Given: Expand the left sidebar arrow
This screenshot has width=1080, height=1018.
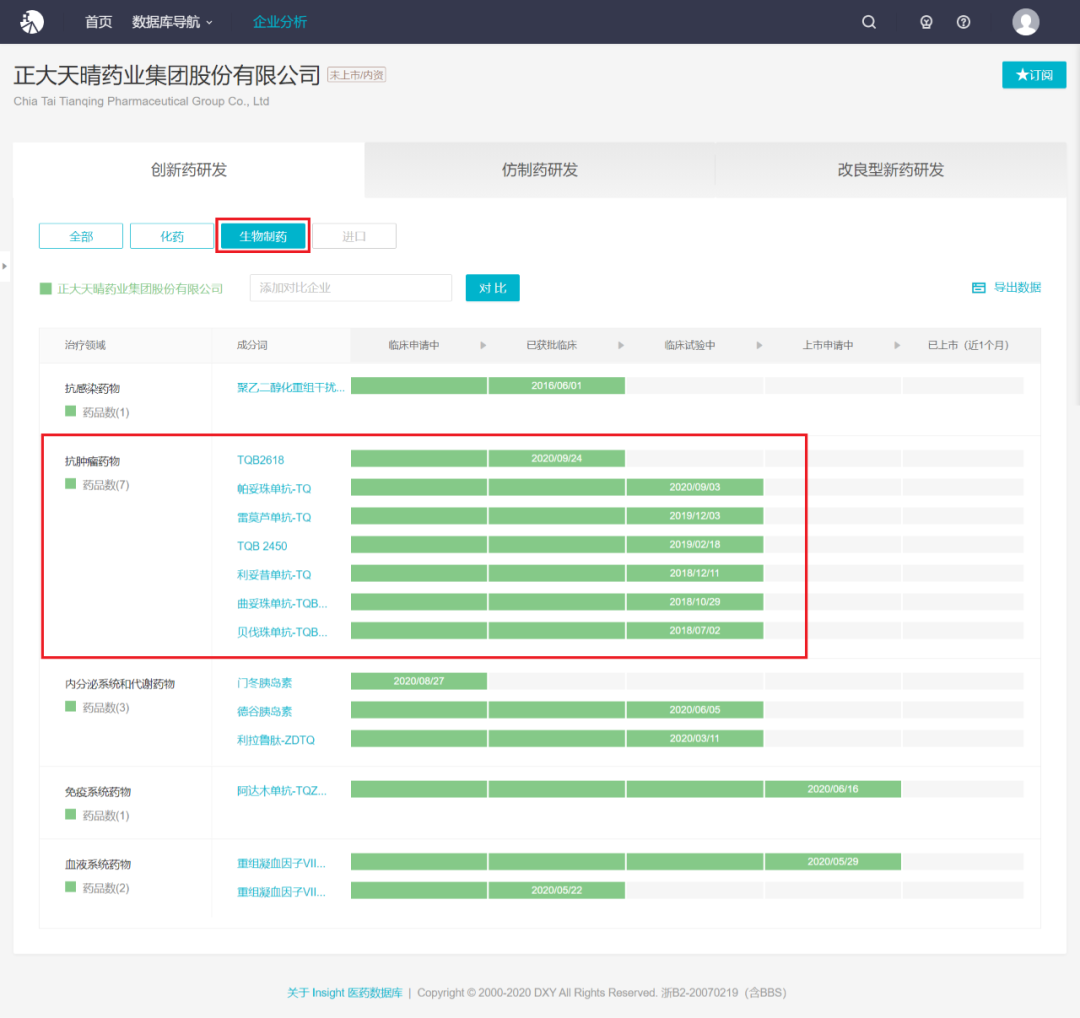Looking at the screenshot, I should coord(4,266).
